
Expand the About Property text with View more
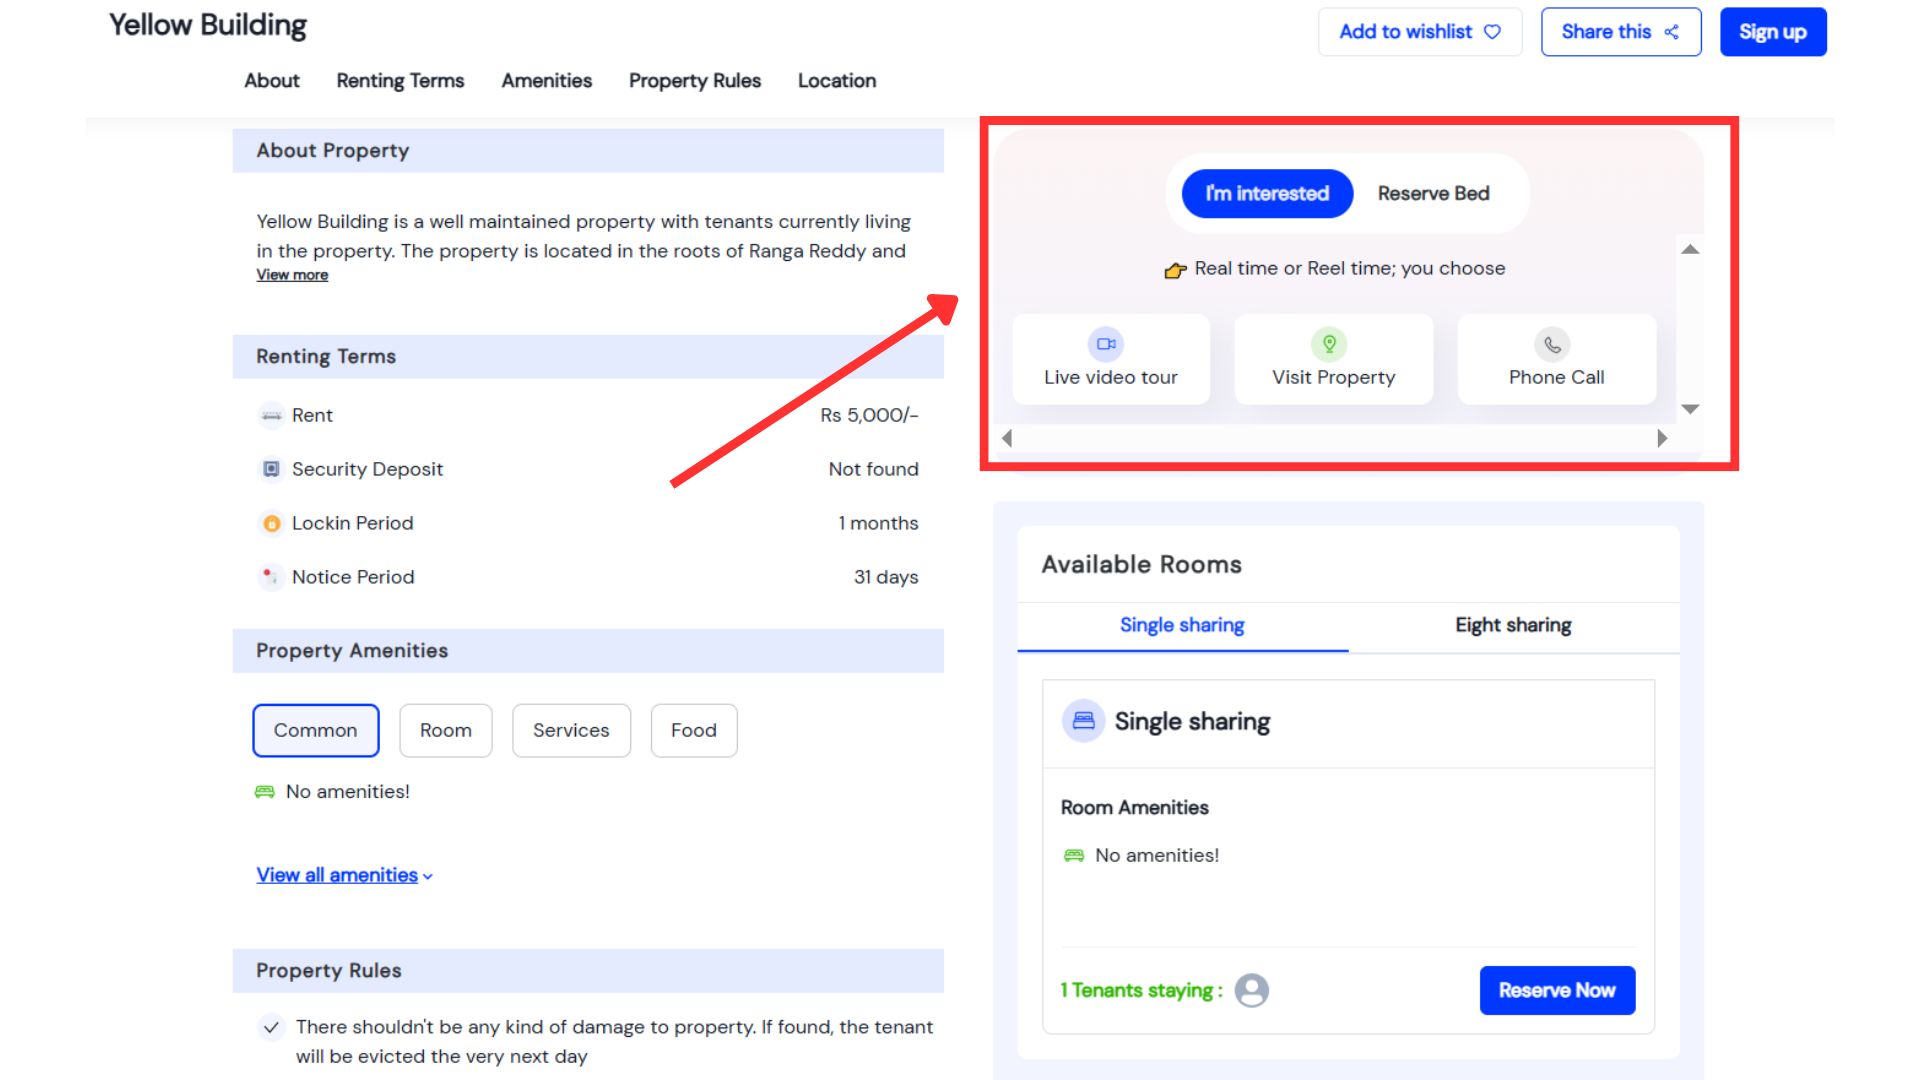pos(292,275)
